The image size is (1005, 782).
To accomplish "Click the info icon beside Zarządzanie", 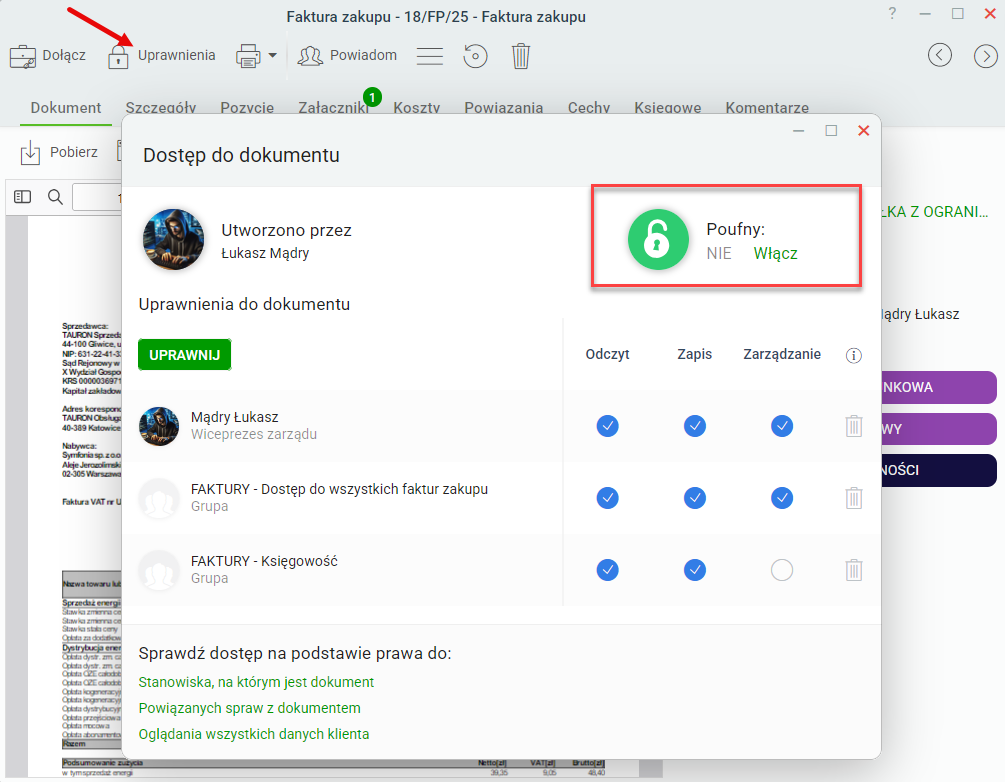I will pyautogui.click(x=853, y=355).
